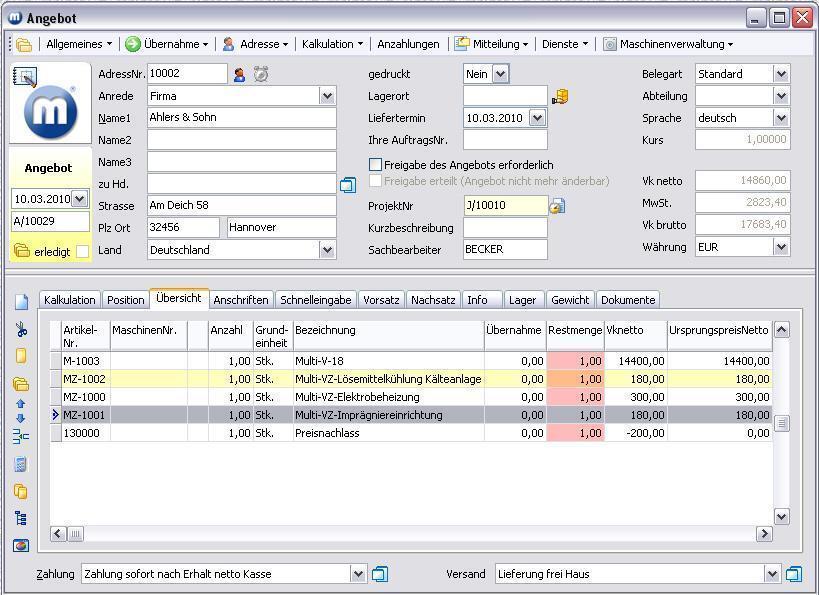Select the MZ-1002 row in article table
This screenshot has width=819, height=595.
[x=85, y=379]
